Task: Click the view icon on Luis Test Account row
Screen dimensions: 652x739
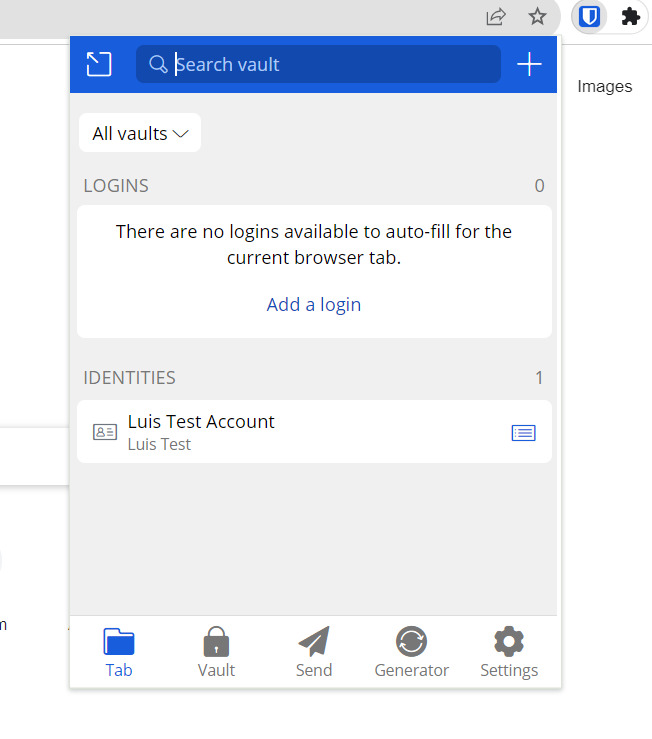Action: 524,433
